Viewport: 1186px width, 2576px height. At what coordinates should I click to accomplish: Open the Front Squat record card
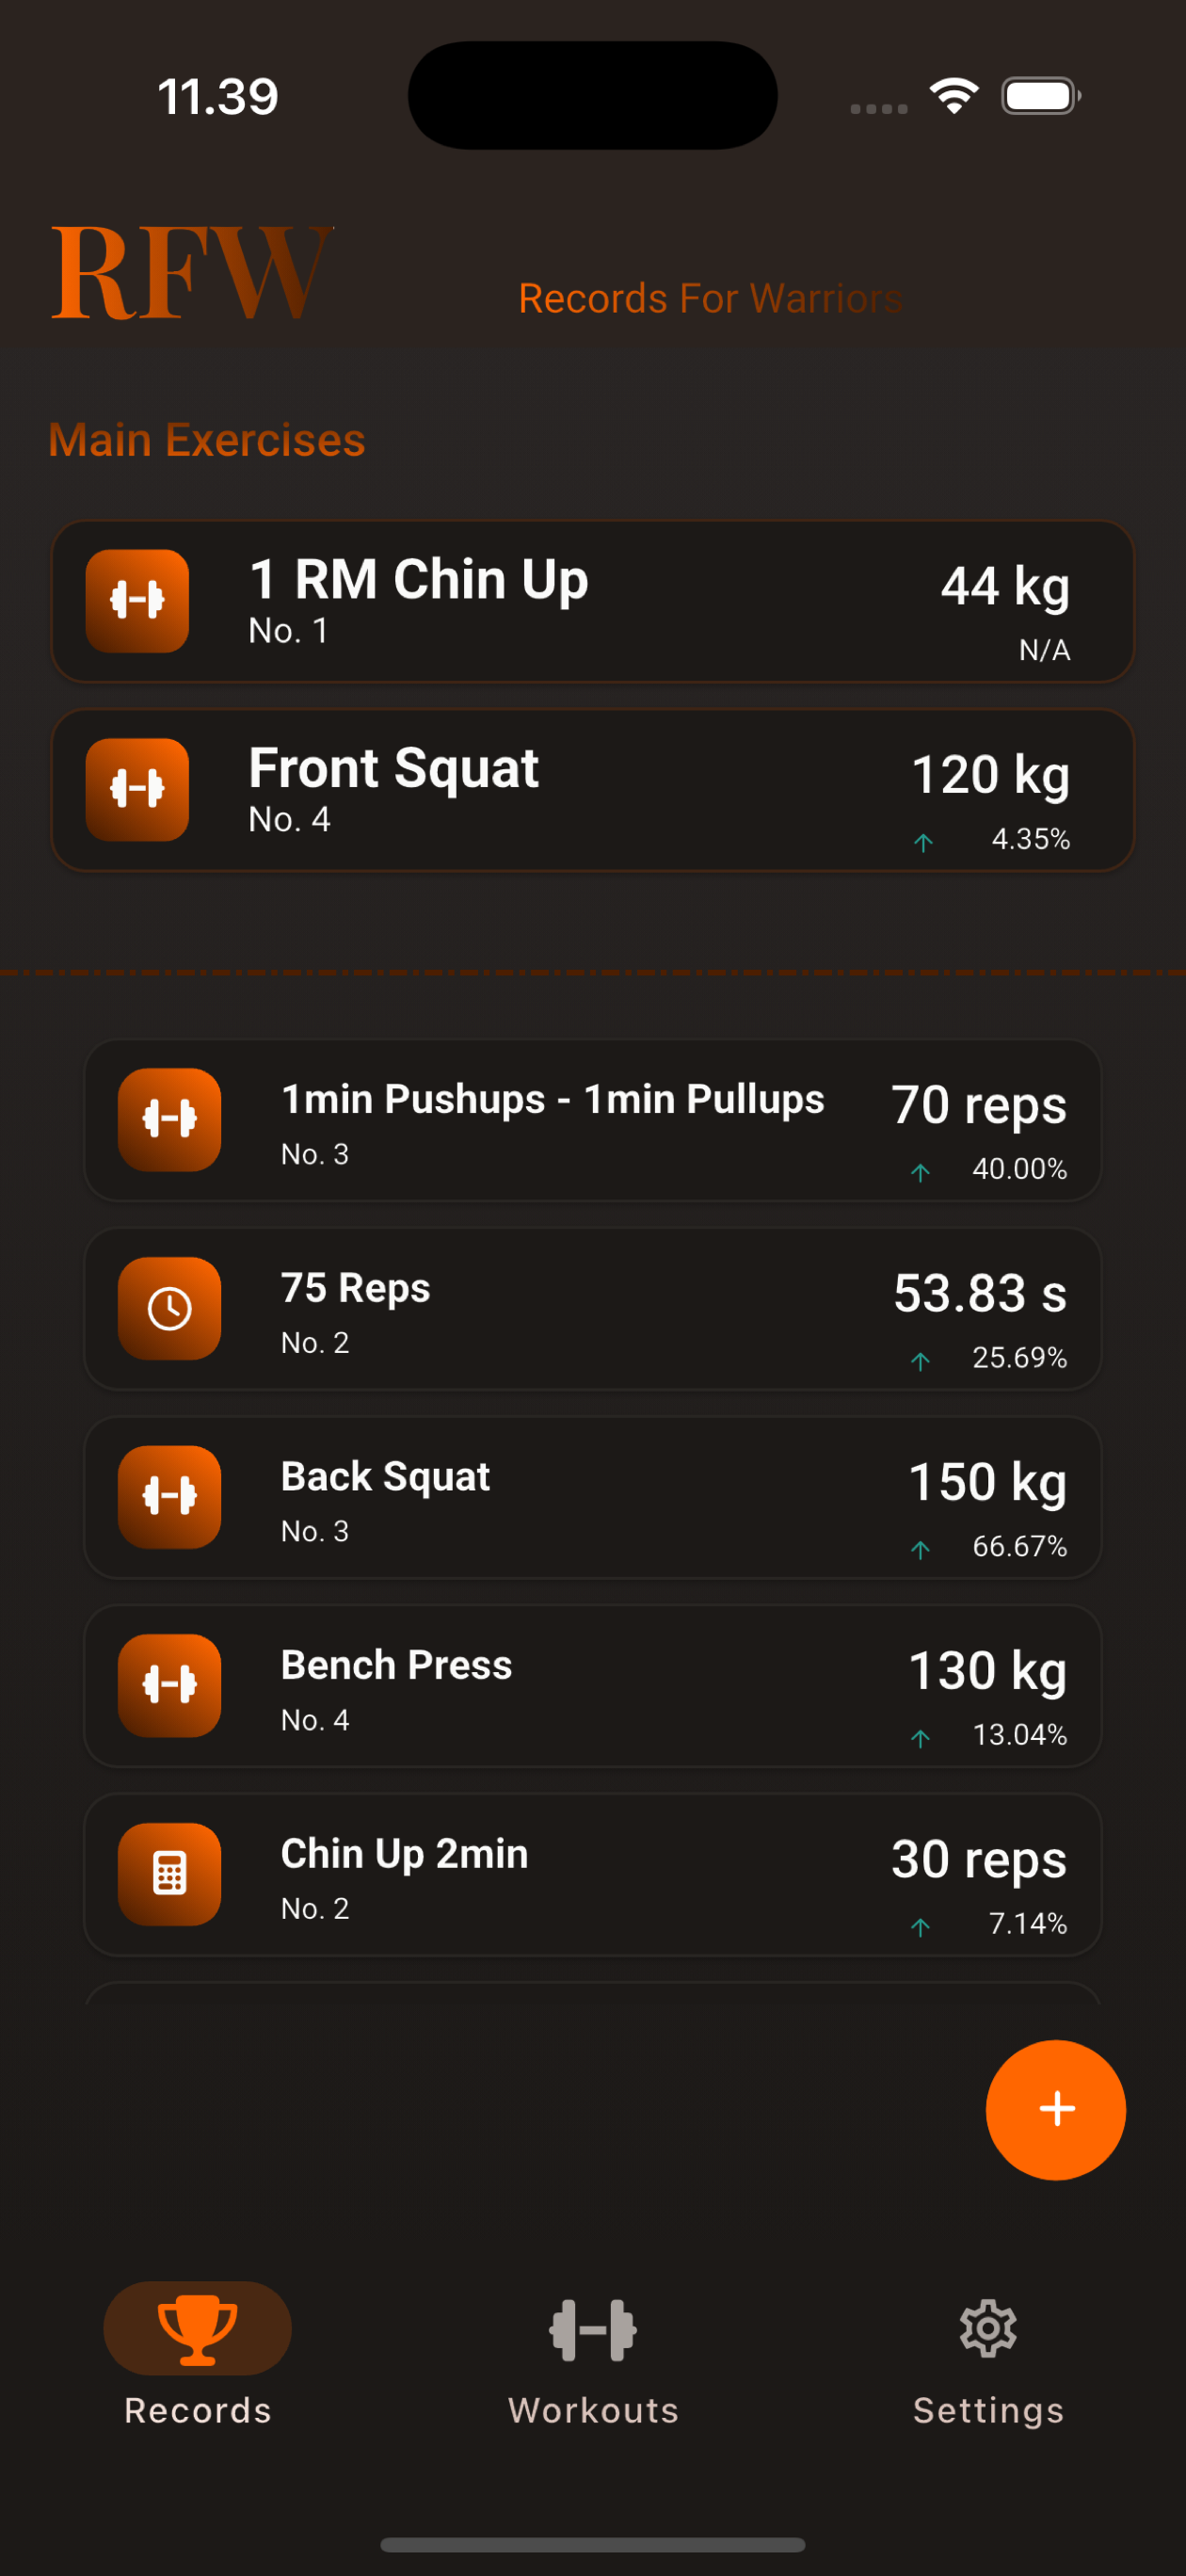593,790
